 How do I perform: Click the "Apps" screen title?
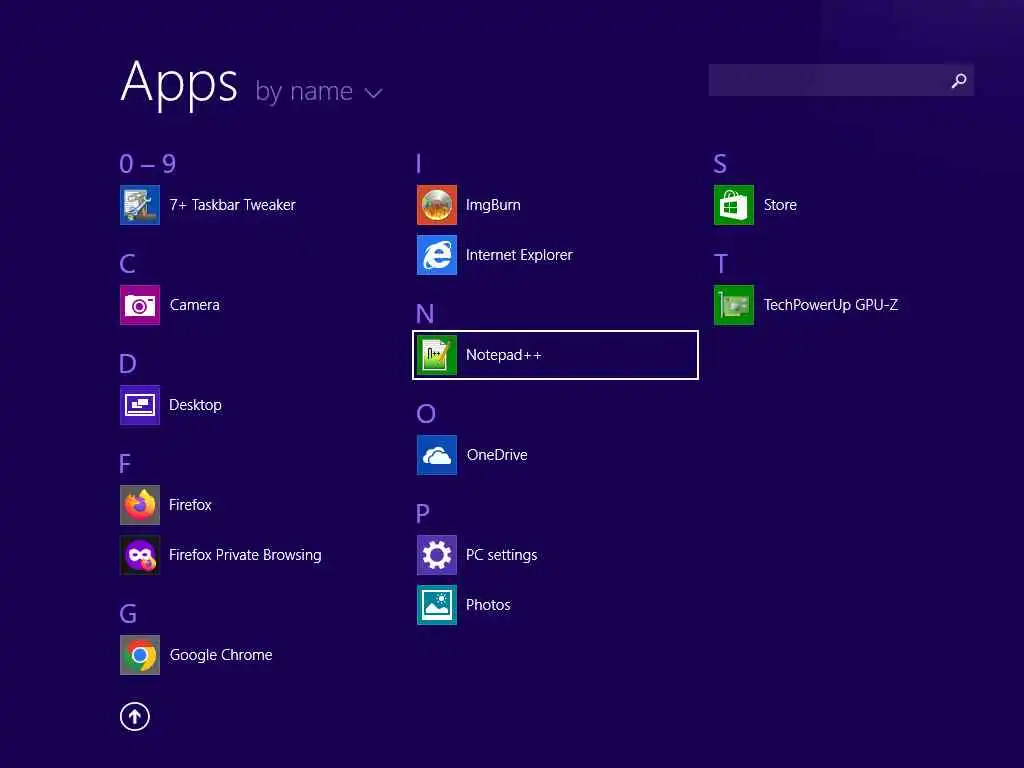pos(179,84)
